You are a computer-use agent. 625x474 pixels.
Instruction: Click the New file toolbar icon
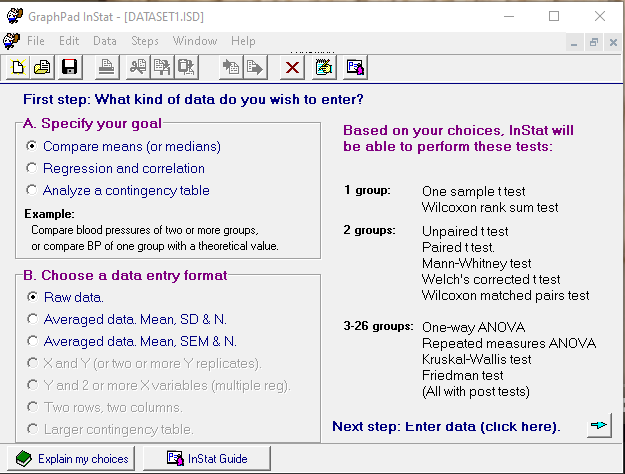pos(18,68)
